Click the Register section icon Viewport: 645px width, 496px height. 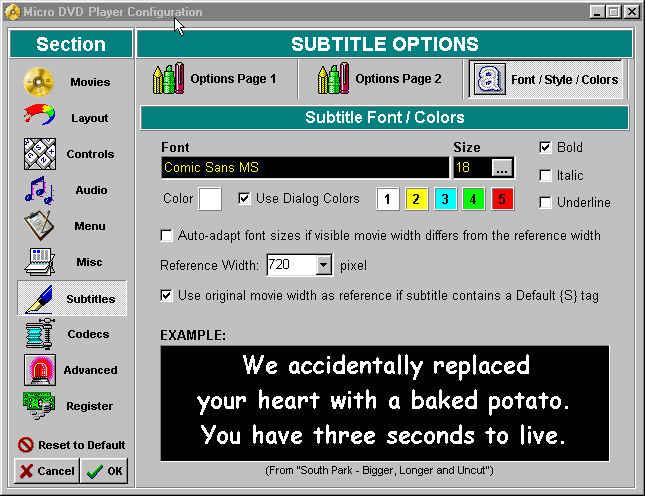tap(39, 406)
